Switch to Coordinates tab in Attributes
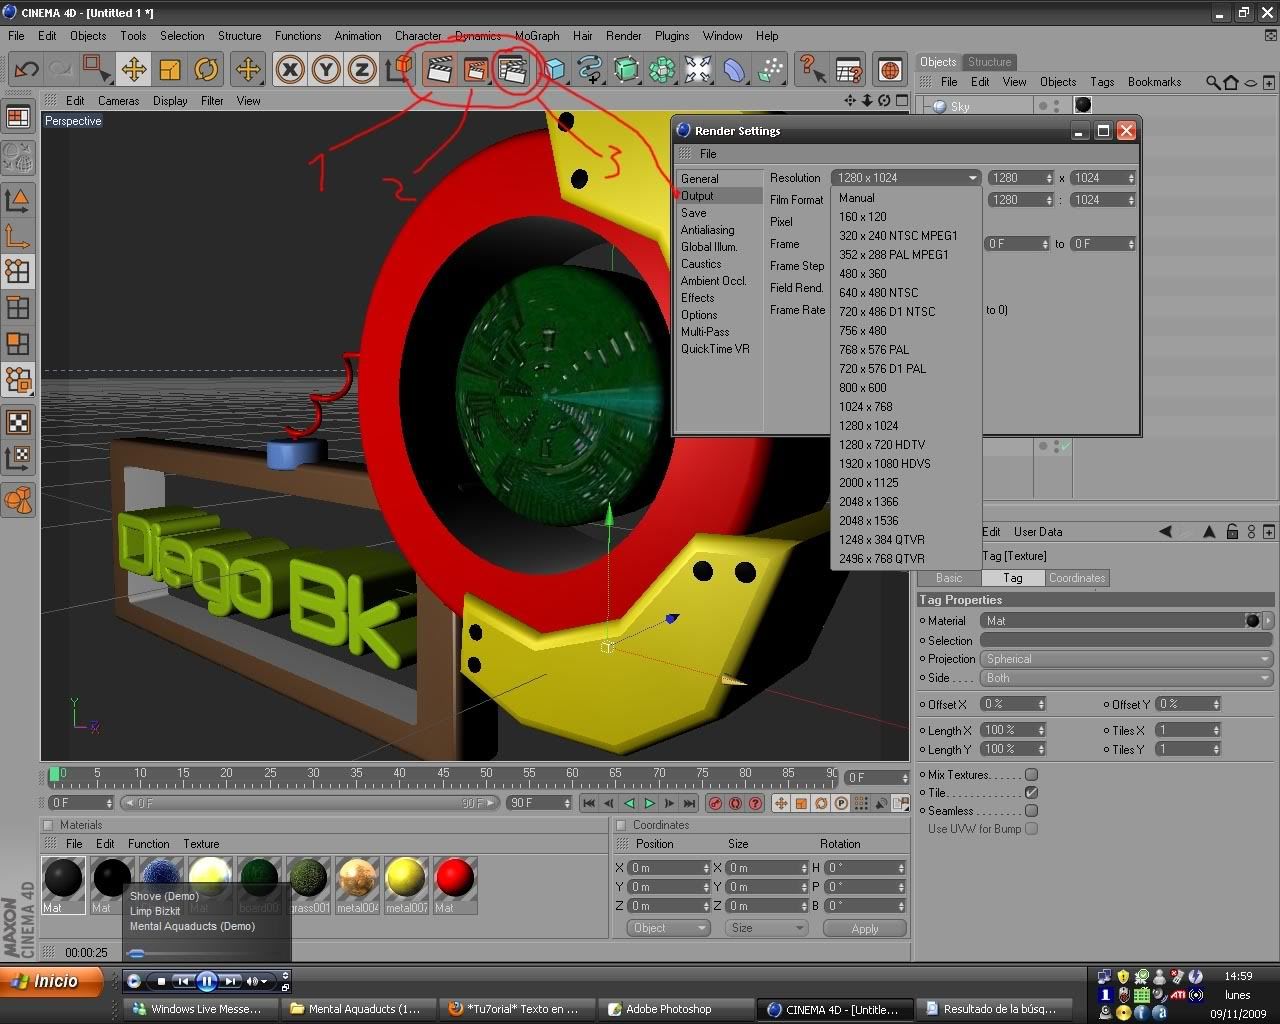1280x1024 pixels. coord(1077,578)
